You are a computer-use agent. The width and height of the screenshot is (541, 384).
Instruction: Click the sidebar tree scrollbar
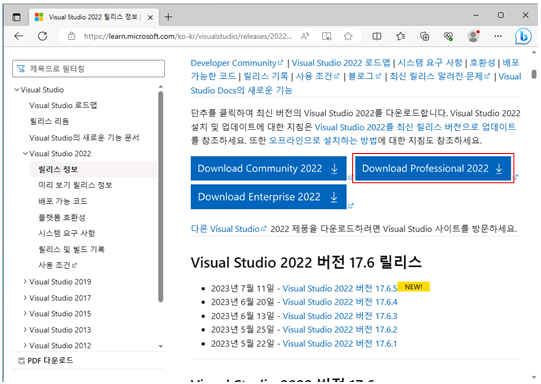[160, 197]
